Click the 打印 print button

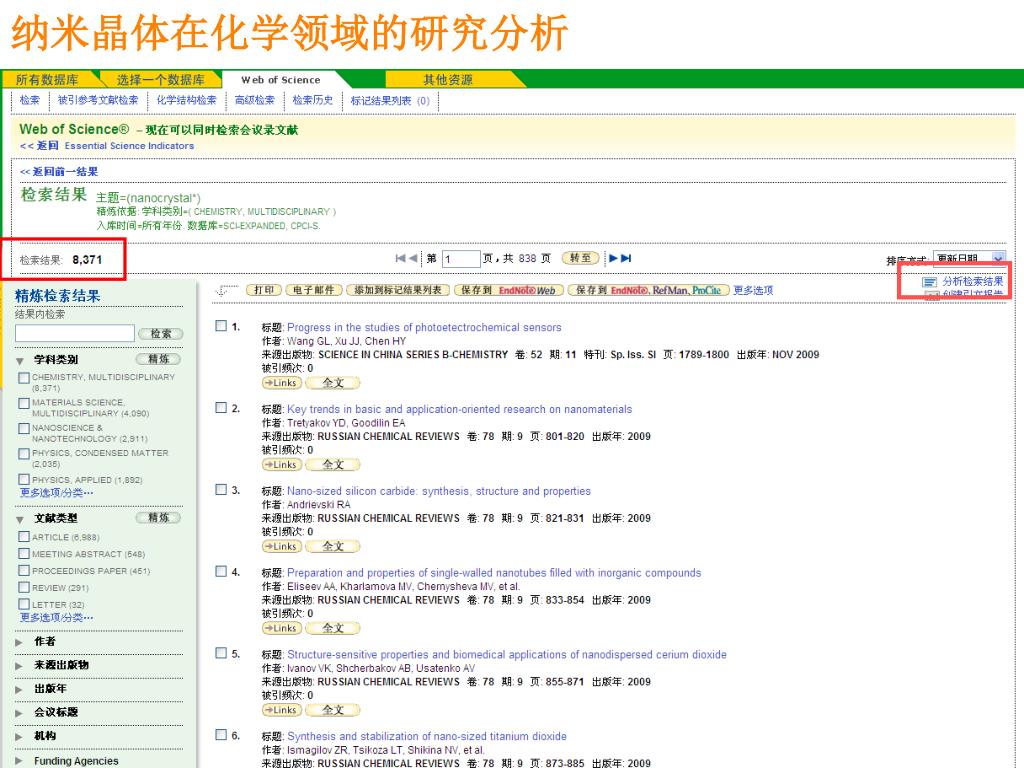(264, 291)
